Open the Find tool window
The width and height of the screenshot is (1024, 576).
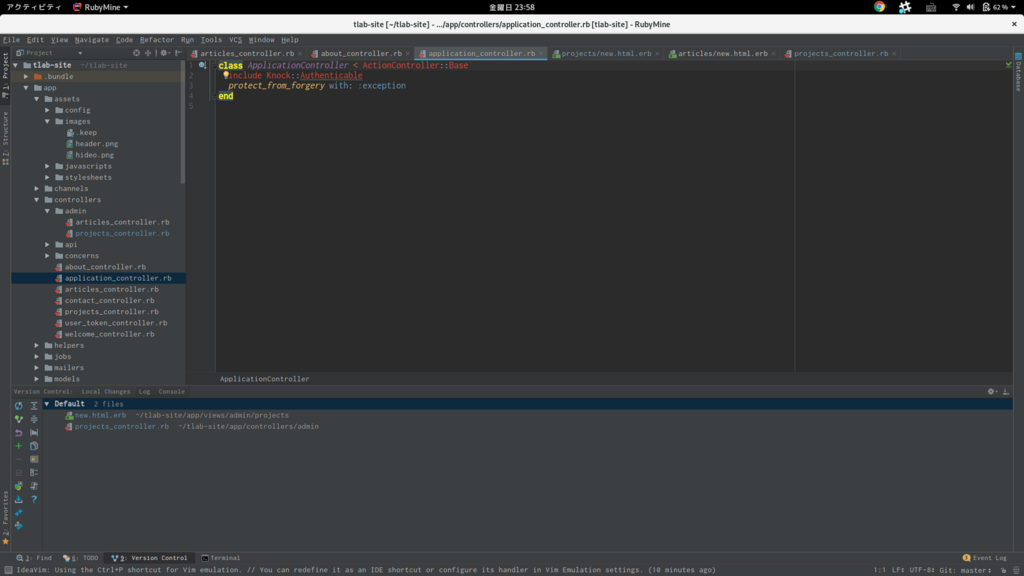pos(34,558)
